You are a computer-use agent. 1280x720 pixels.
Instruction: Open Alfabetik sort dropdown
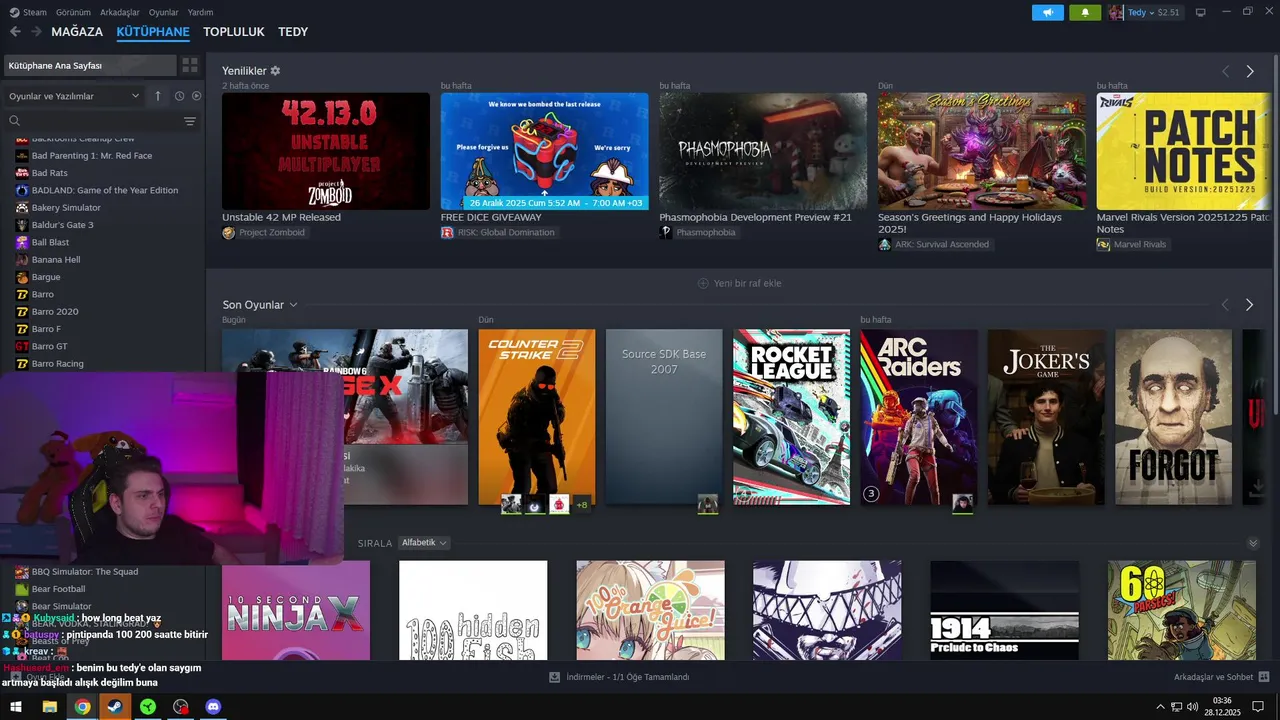point(423,543)
